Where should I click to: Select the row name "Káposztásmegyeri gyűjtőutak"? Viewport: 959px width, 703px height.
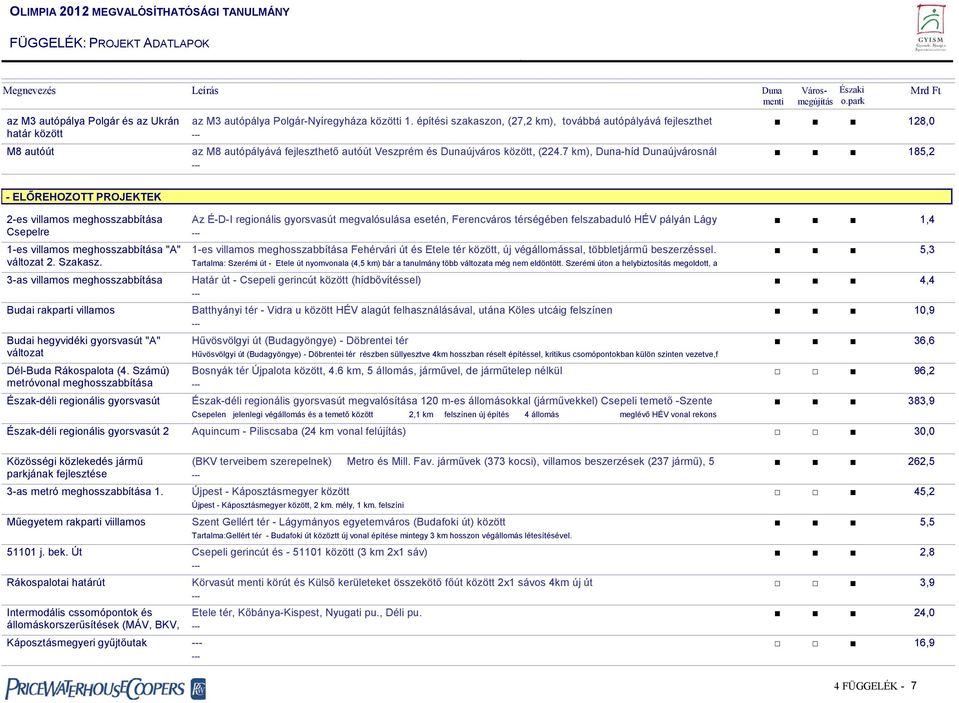coord(77,643)
